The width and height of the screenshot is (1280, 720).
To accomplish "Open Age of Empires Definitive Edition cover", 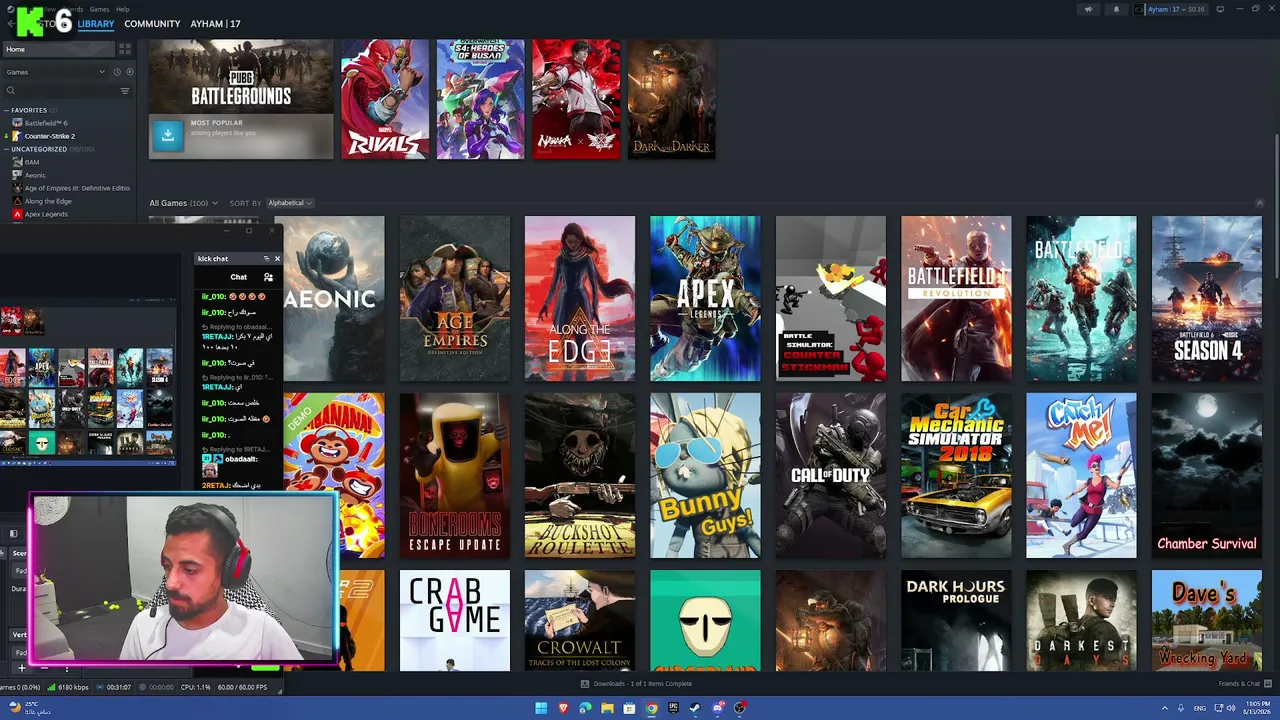I will tap(455, 298).
